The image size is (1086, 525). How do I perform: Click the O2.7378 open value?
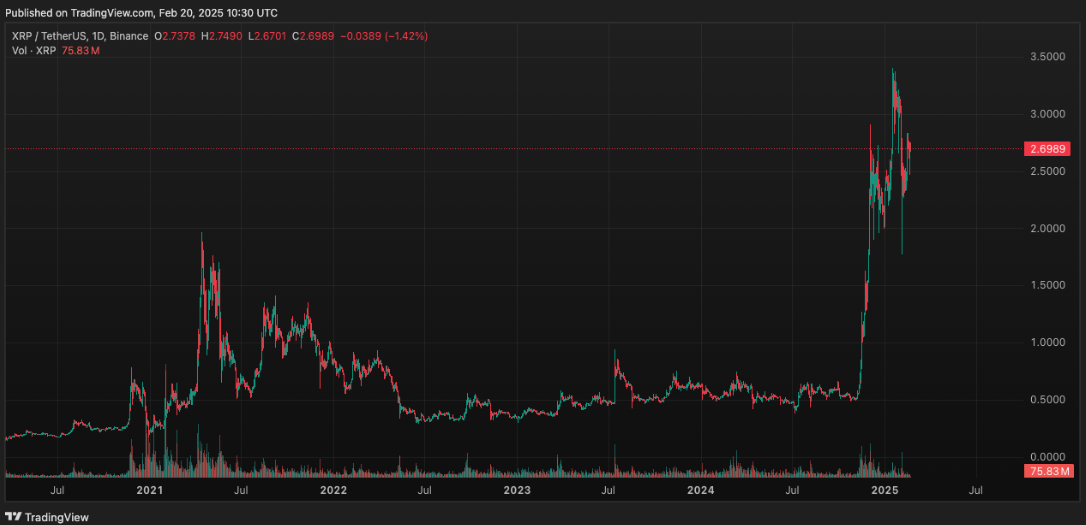click(175, 36)
